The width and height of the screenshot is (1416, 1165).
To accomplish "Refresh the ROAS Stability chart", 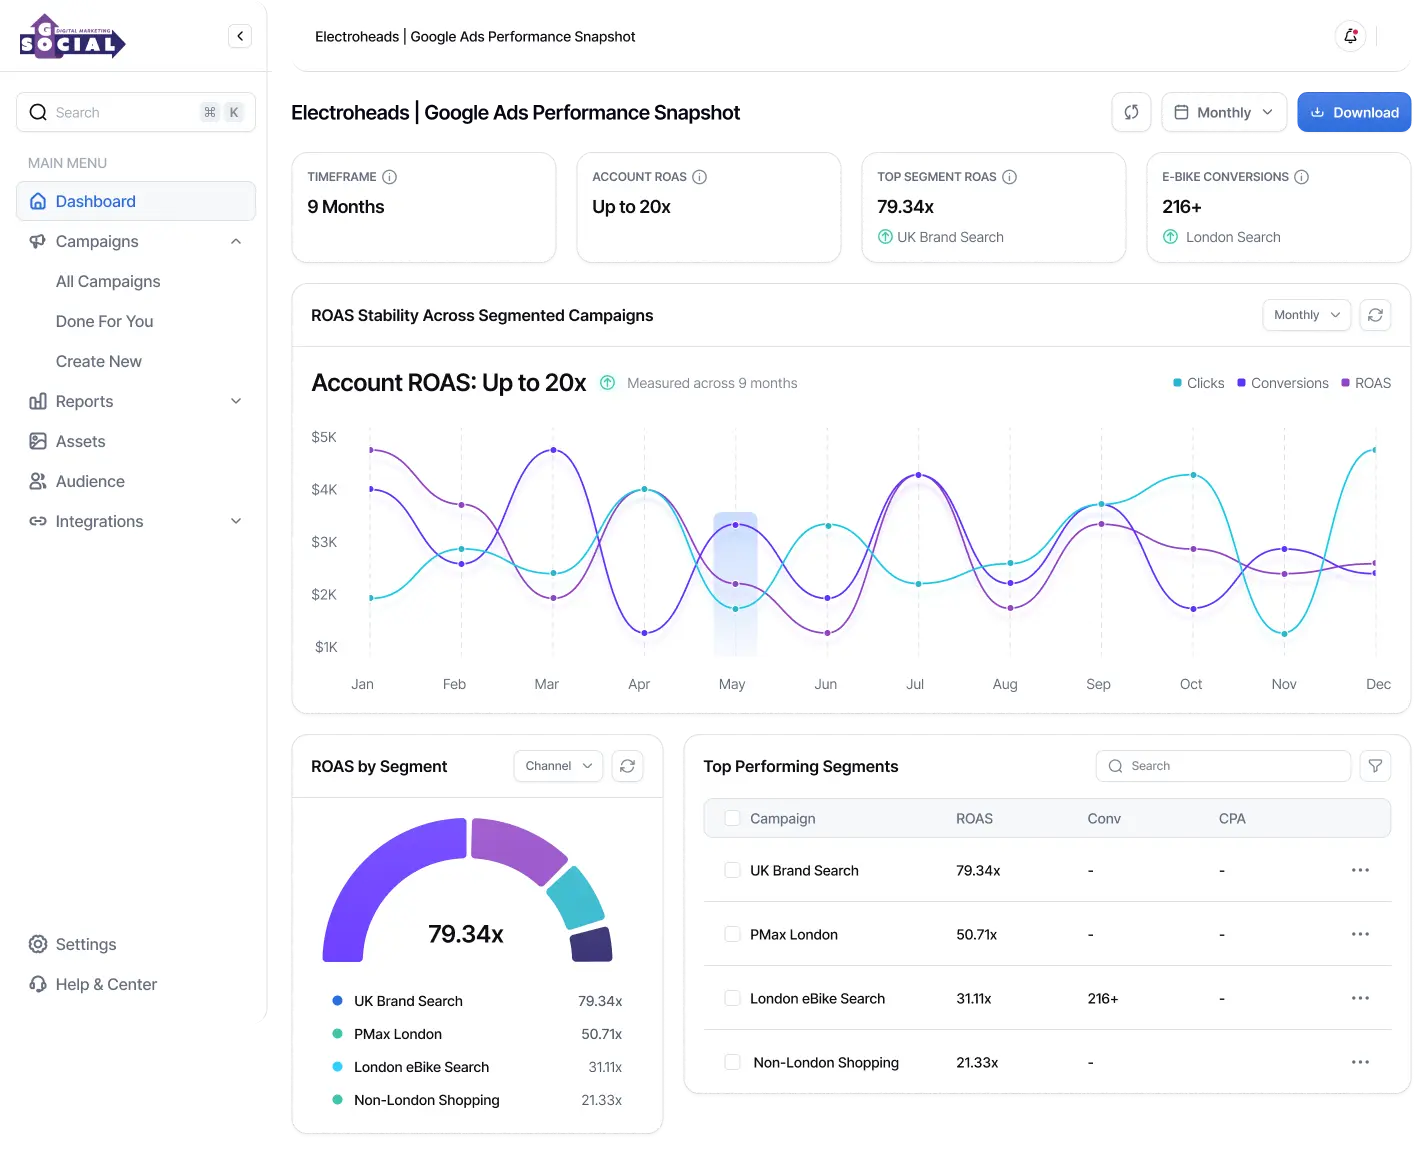I will [1375, 315].
